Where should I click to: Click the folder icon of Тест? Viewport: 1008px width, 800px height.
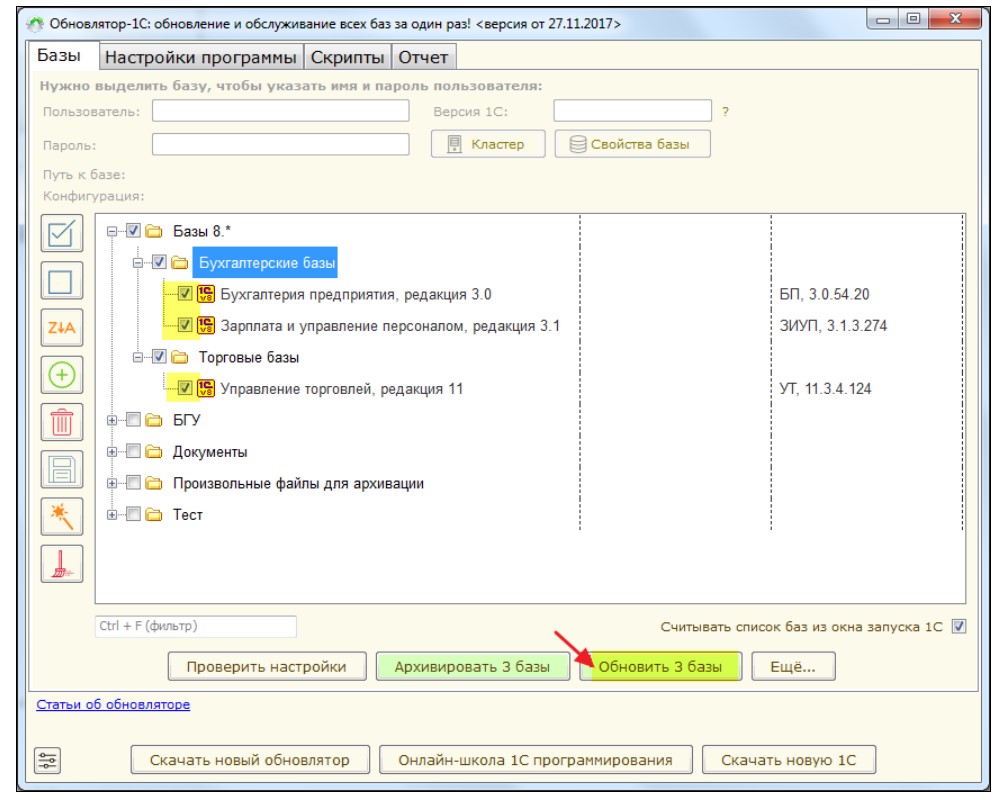point(154,514)
